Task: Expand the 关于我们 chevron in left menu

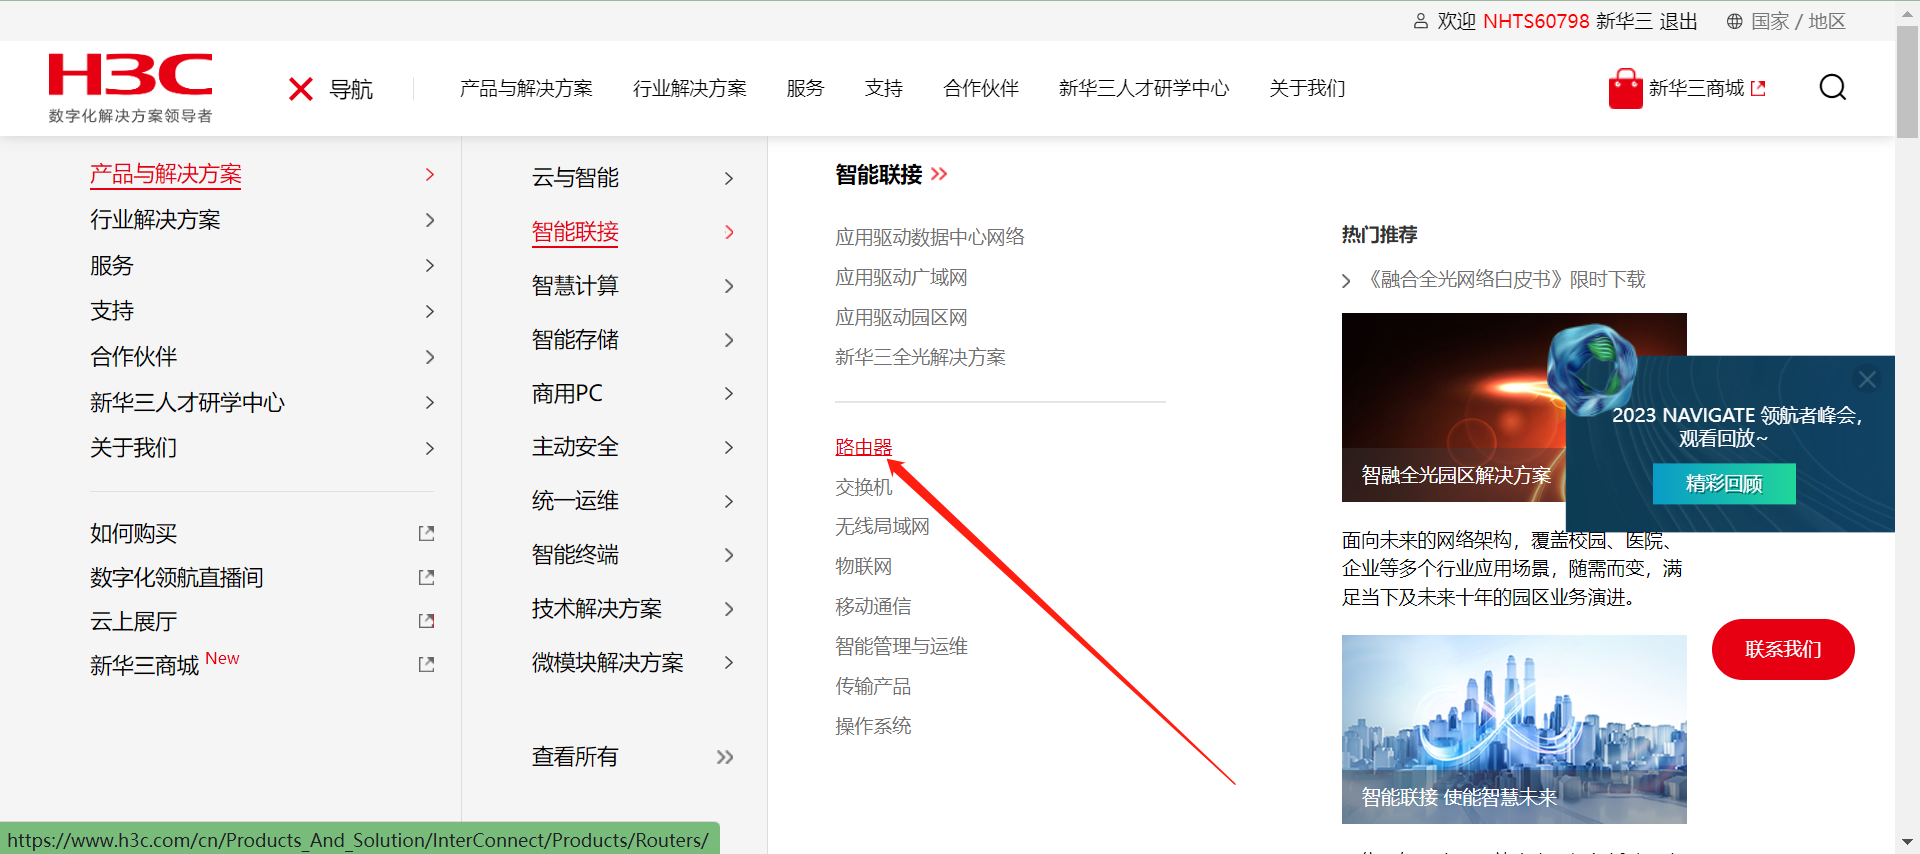Action: (430, 448)
